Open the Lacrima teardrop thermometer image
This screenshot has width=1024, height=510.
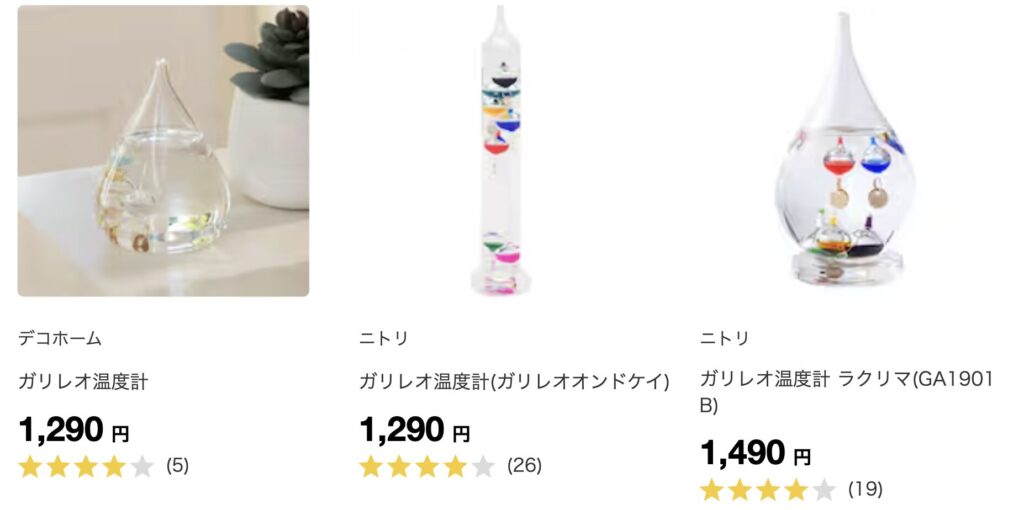[x=845, y=151]
